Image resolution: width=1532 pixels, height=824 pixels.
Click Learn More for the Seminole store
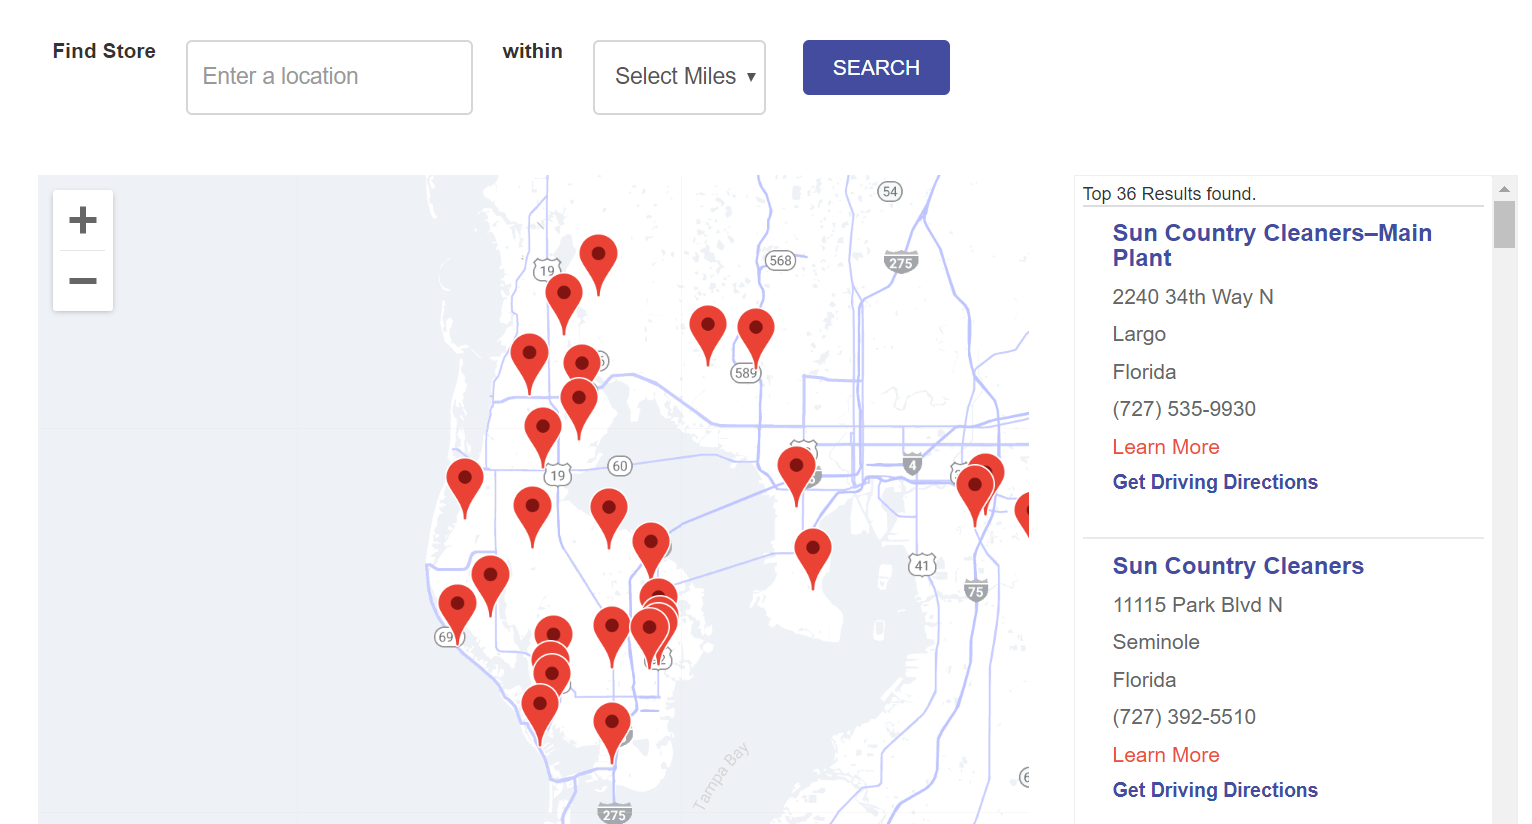point(1165,755)
